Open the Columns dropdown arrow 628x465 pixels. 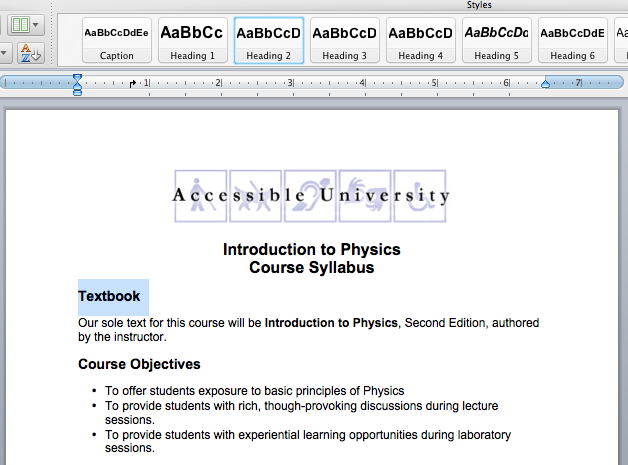[x=37, y=23]
